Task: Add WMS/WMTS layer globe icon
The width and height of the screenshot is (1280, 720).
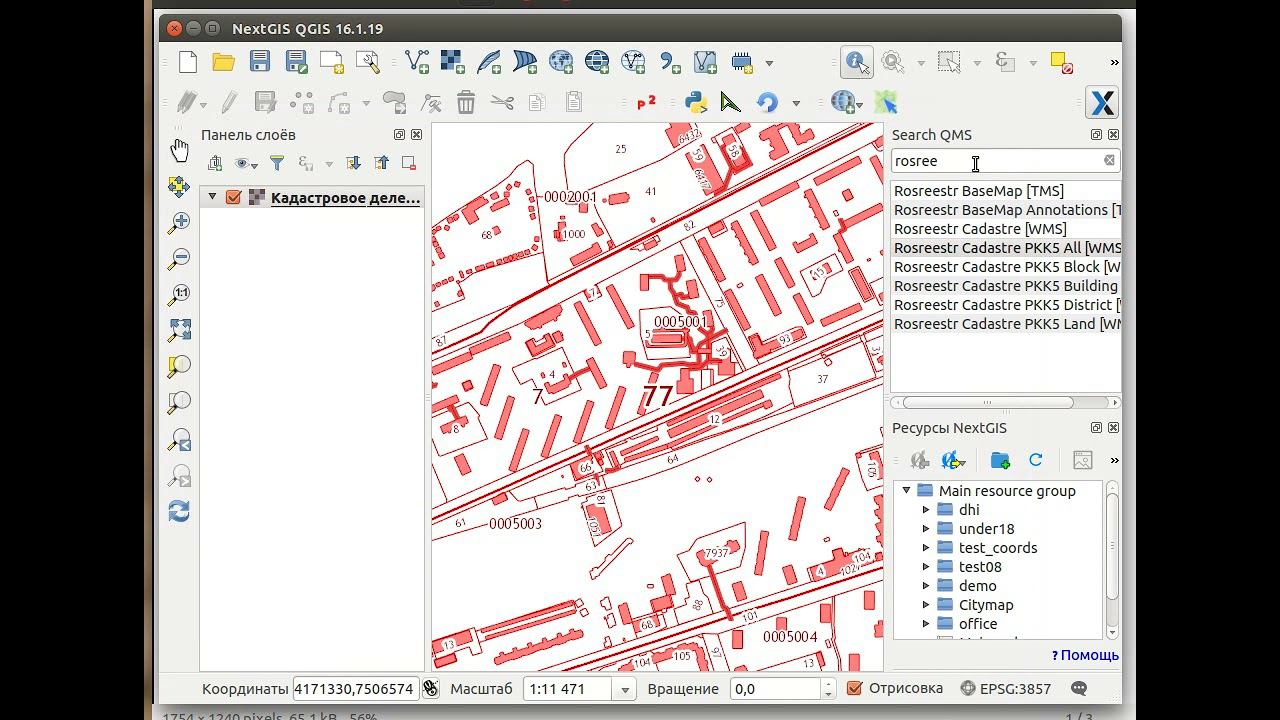Action: pos(561,62)
